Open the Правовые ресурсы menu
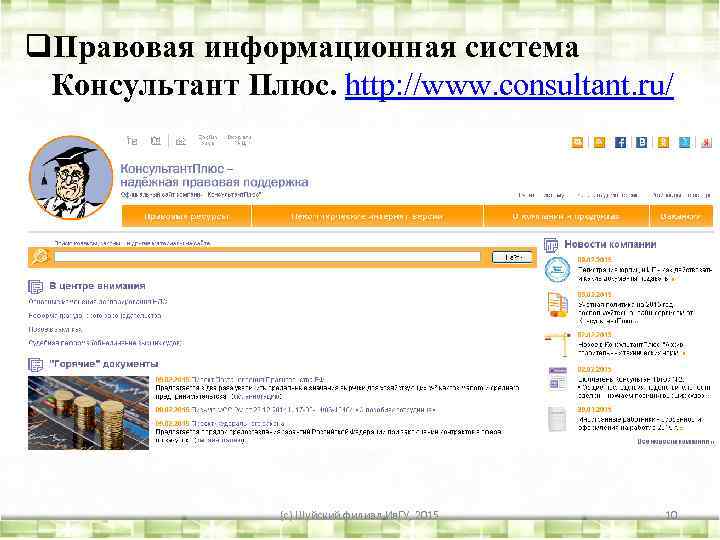This screenshot has height=540, width=720. coord(187,216)
